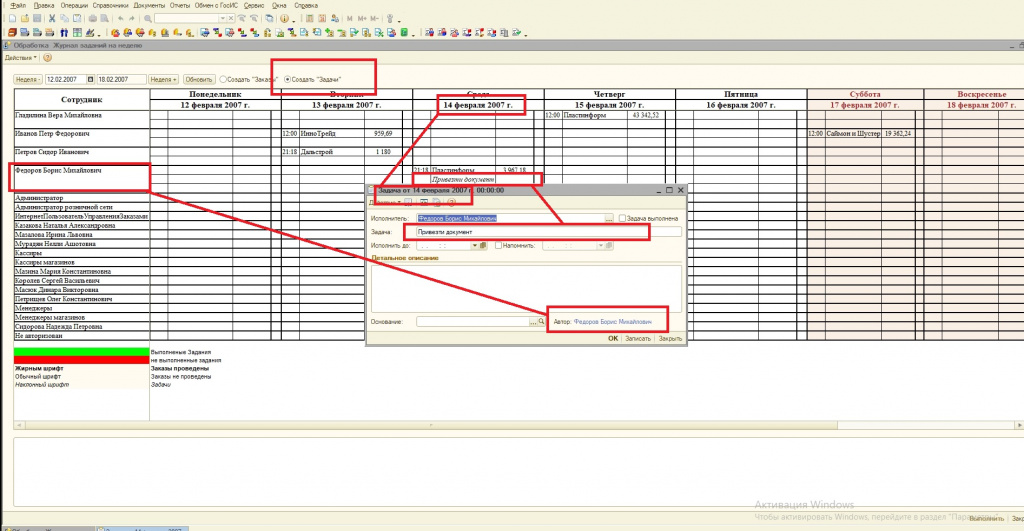Open the Документы menu

coord(149,5)
